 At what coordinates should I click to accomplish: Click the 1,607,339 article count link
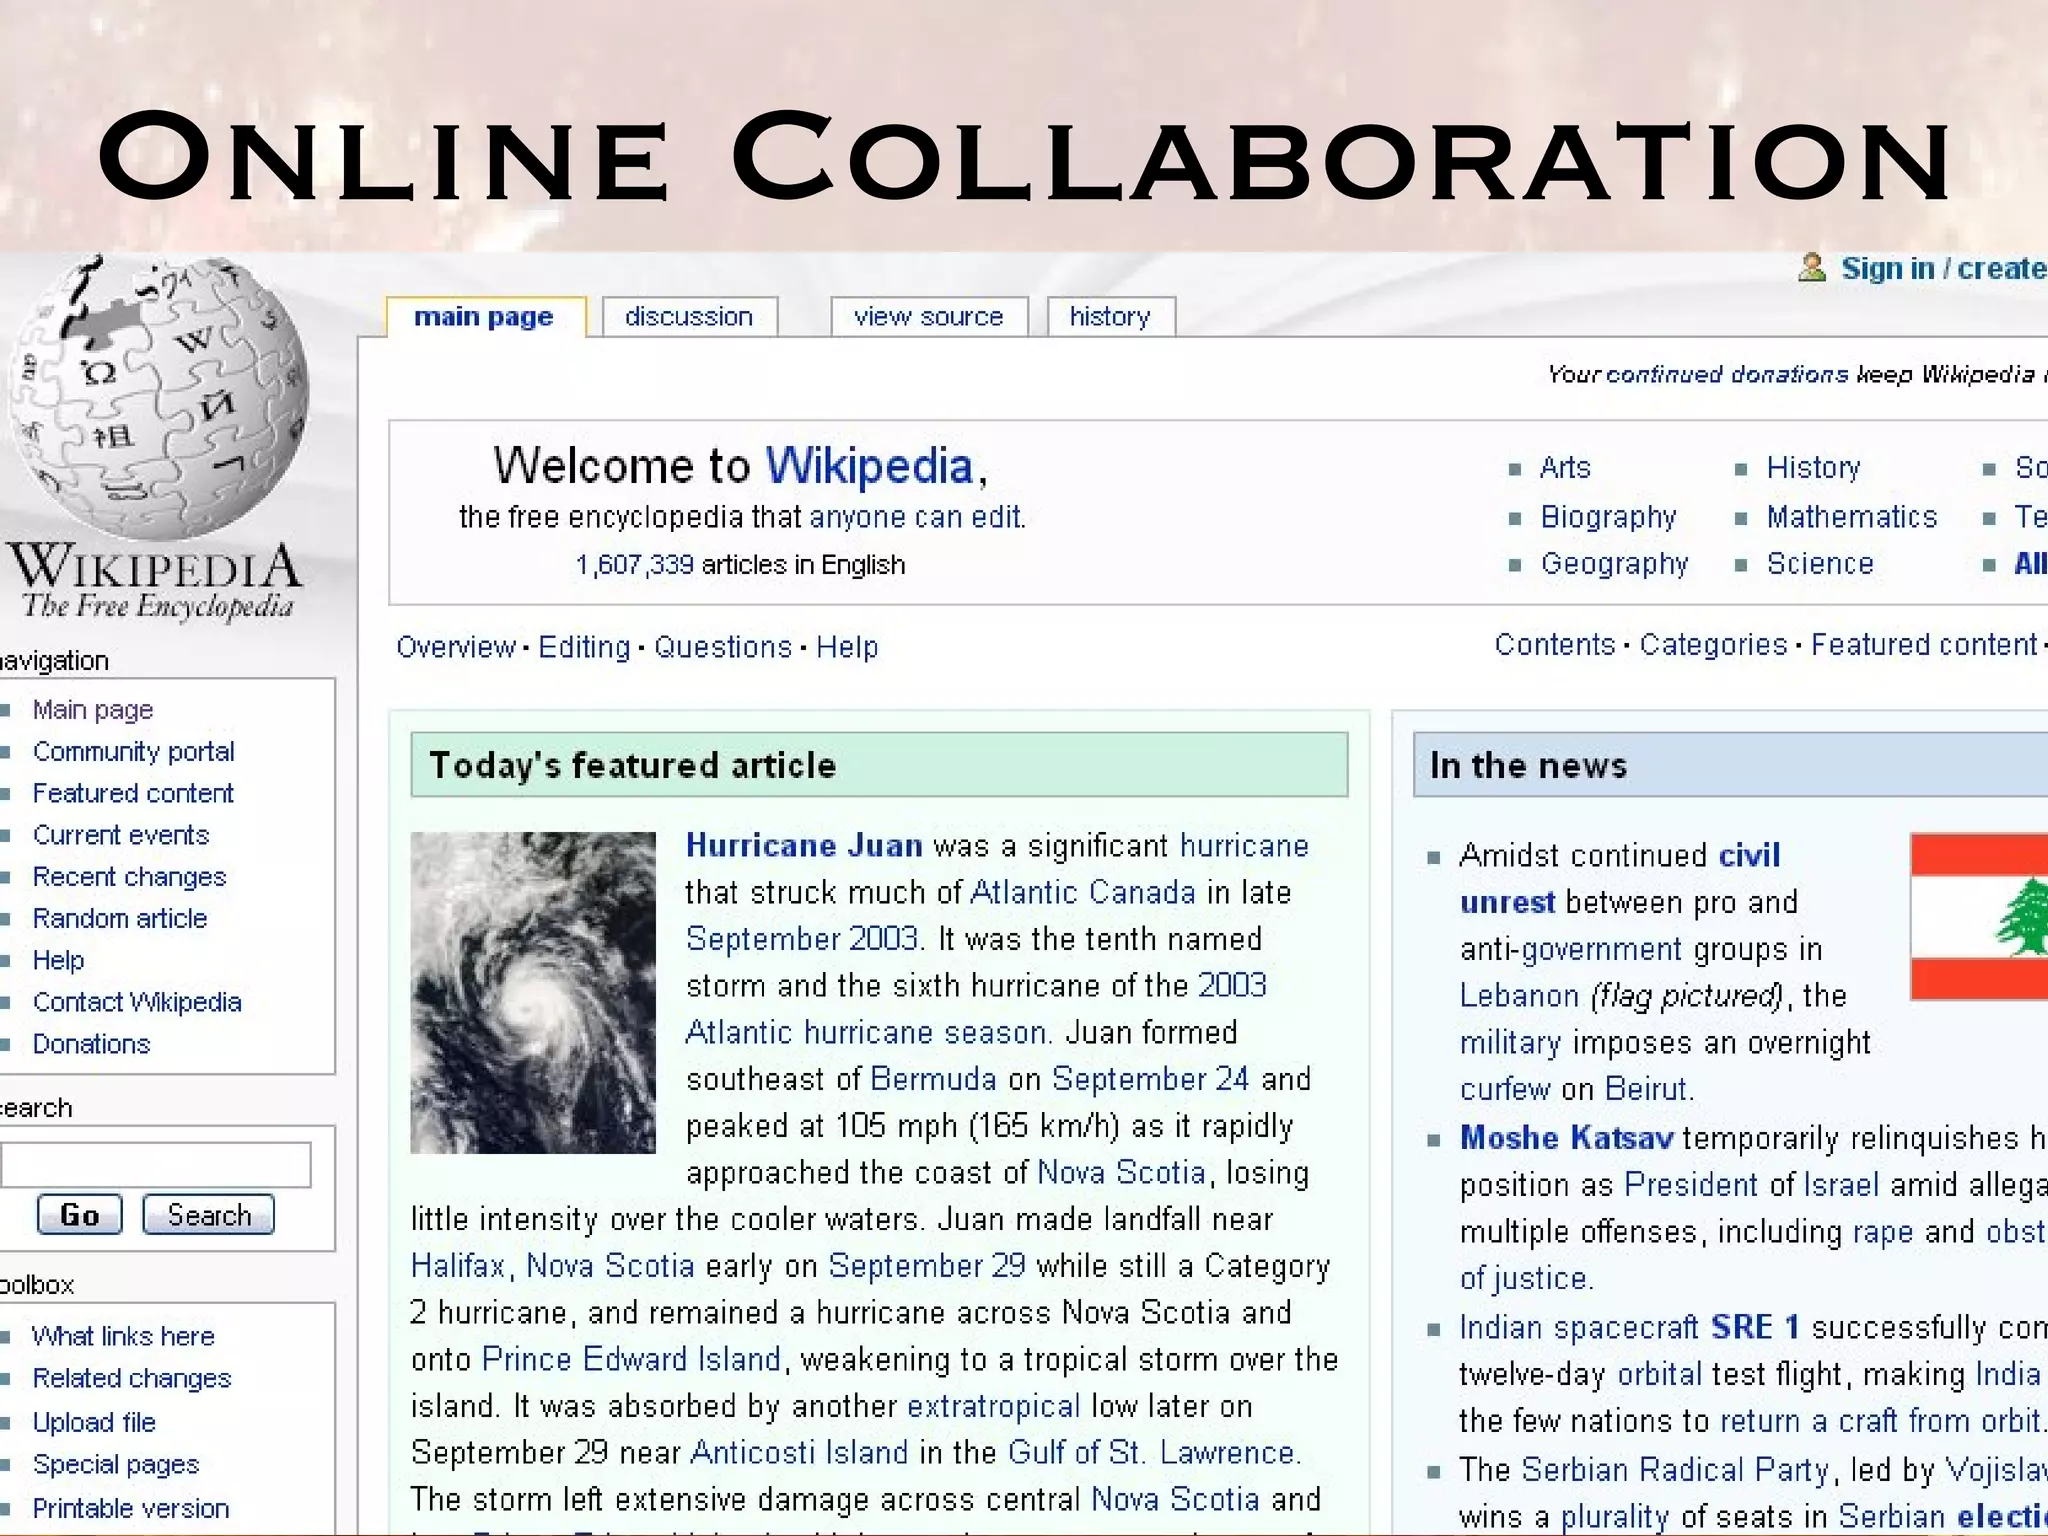pyautogui.click(x=634, y=565)
